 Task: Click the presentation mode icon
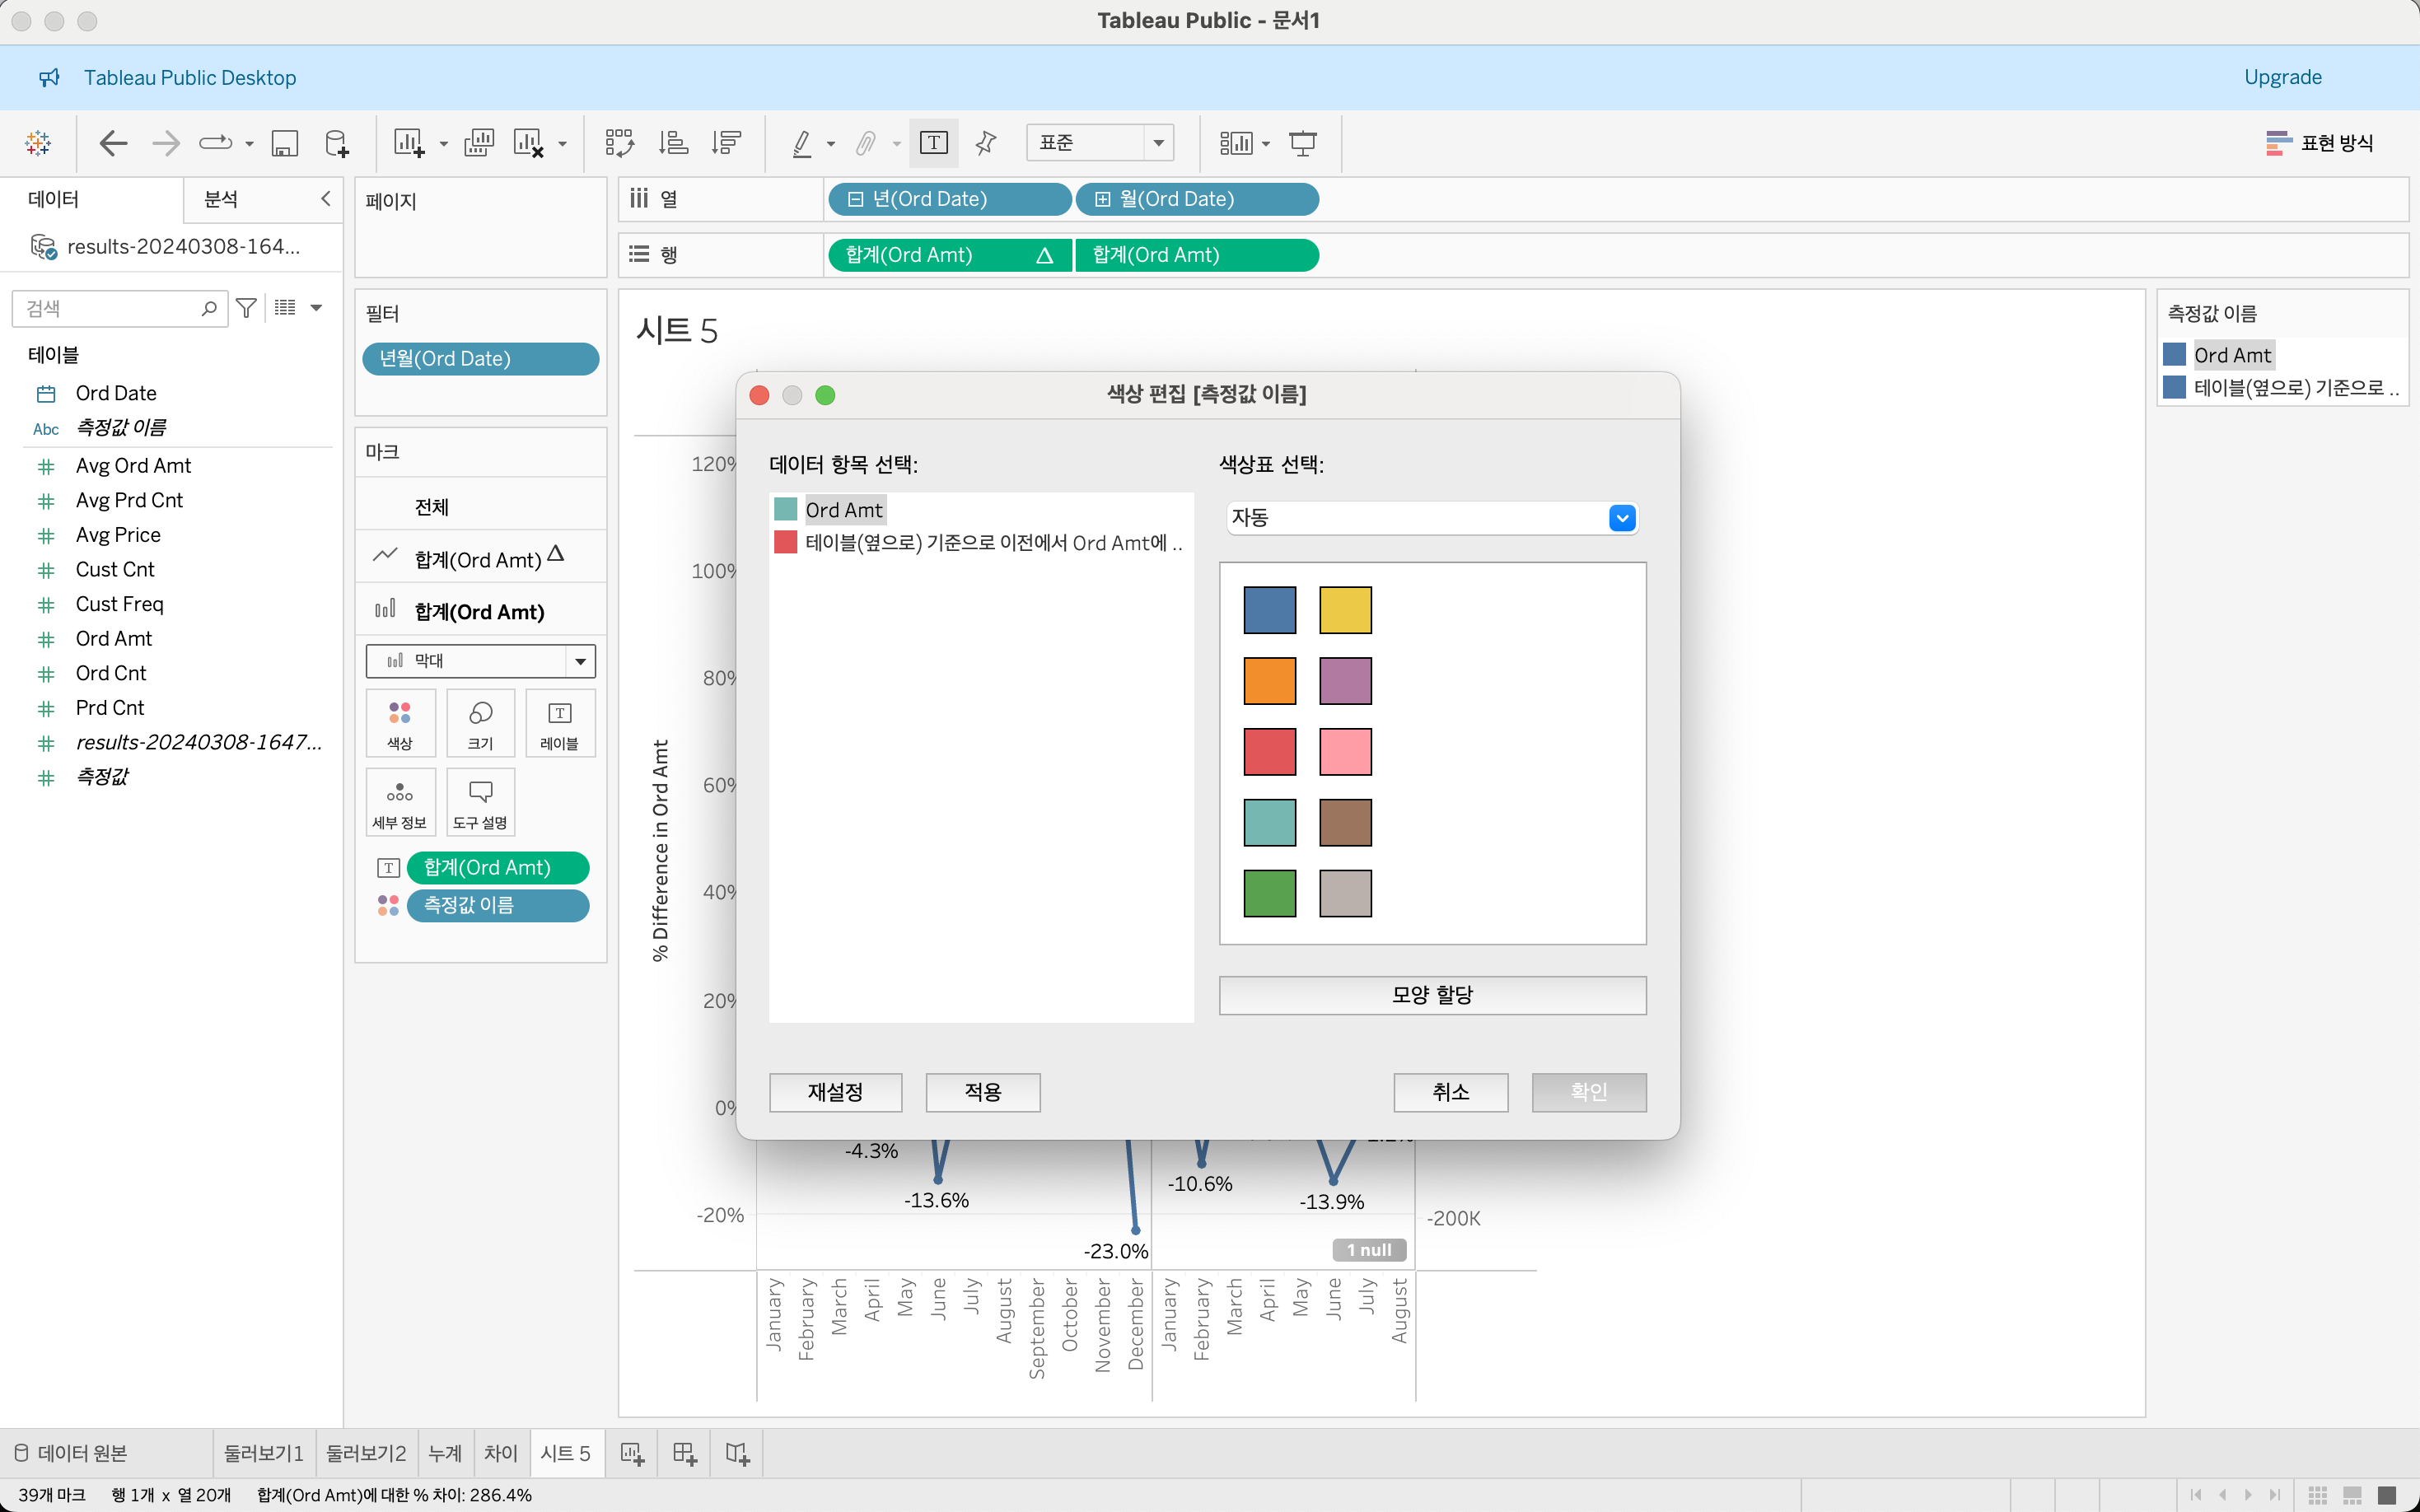1302,143
